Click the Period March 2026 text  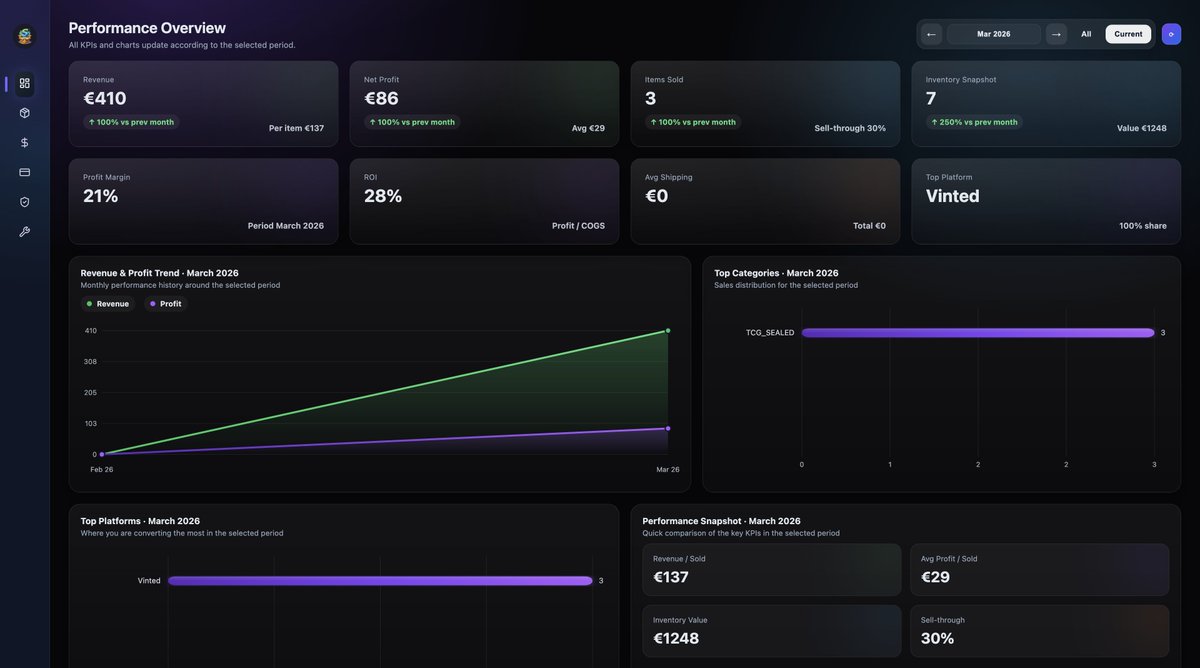coord(286,226)
